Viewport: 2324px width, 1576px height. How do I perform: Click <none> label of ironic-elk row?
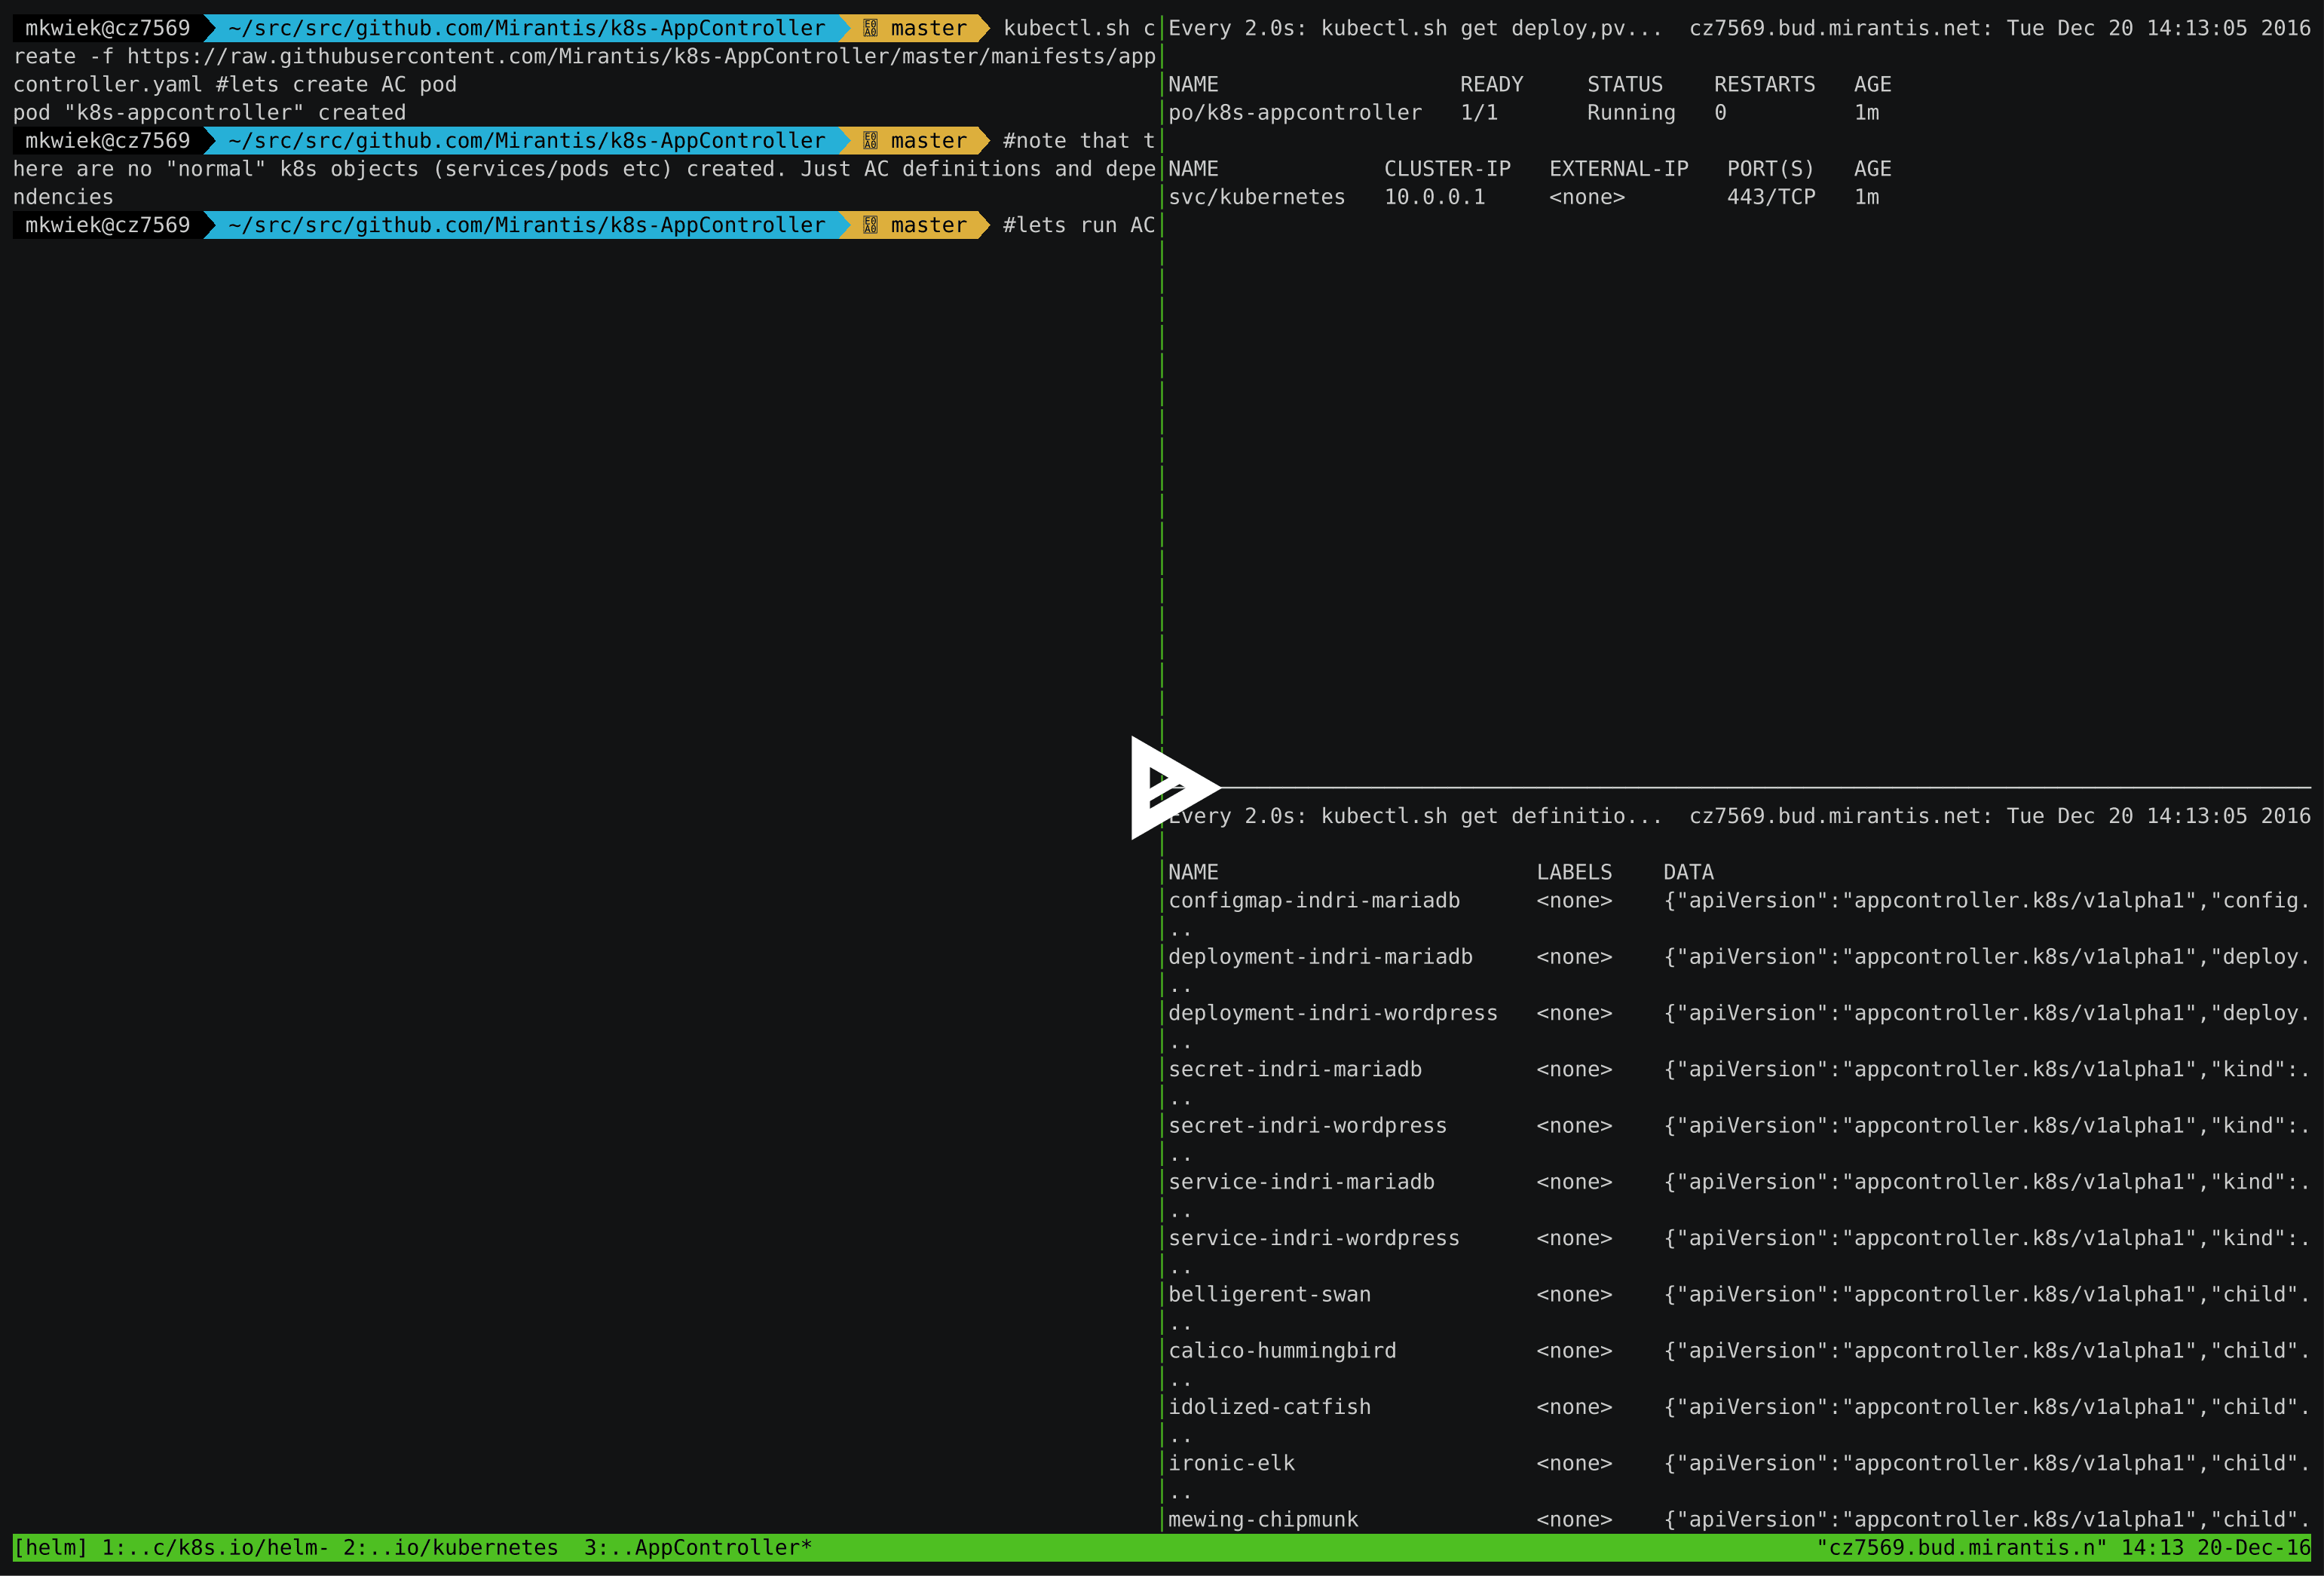coord(1574,1463)
